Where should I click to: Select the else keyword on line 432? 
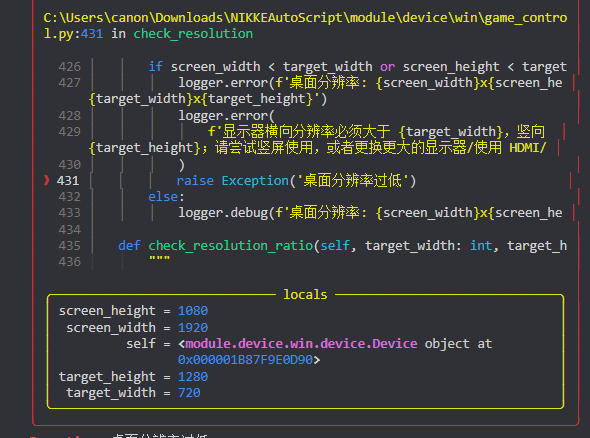click(x=163, y=196)
